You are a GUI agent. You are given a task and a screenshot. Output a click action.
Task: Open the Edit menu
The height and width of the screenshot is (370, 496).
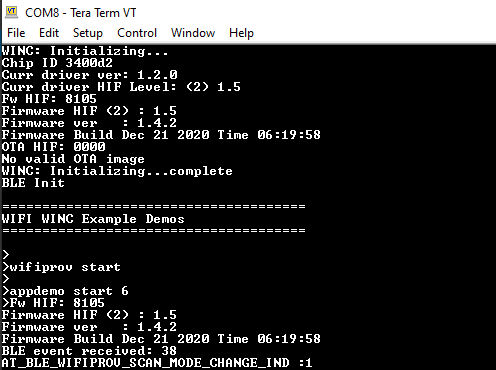tap(49, 33)
